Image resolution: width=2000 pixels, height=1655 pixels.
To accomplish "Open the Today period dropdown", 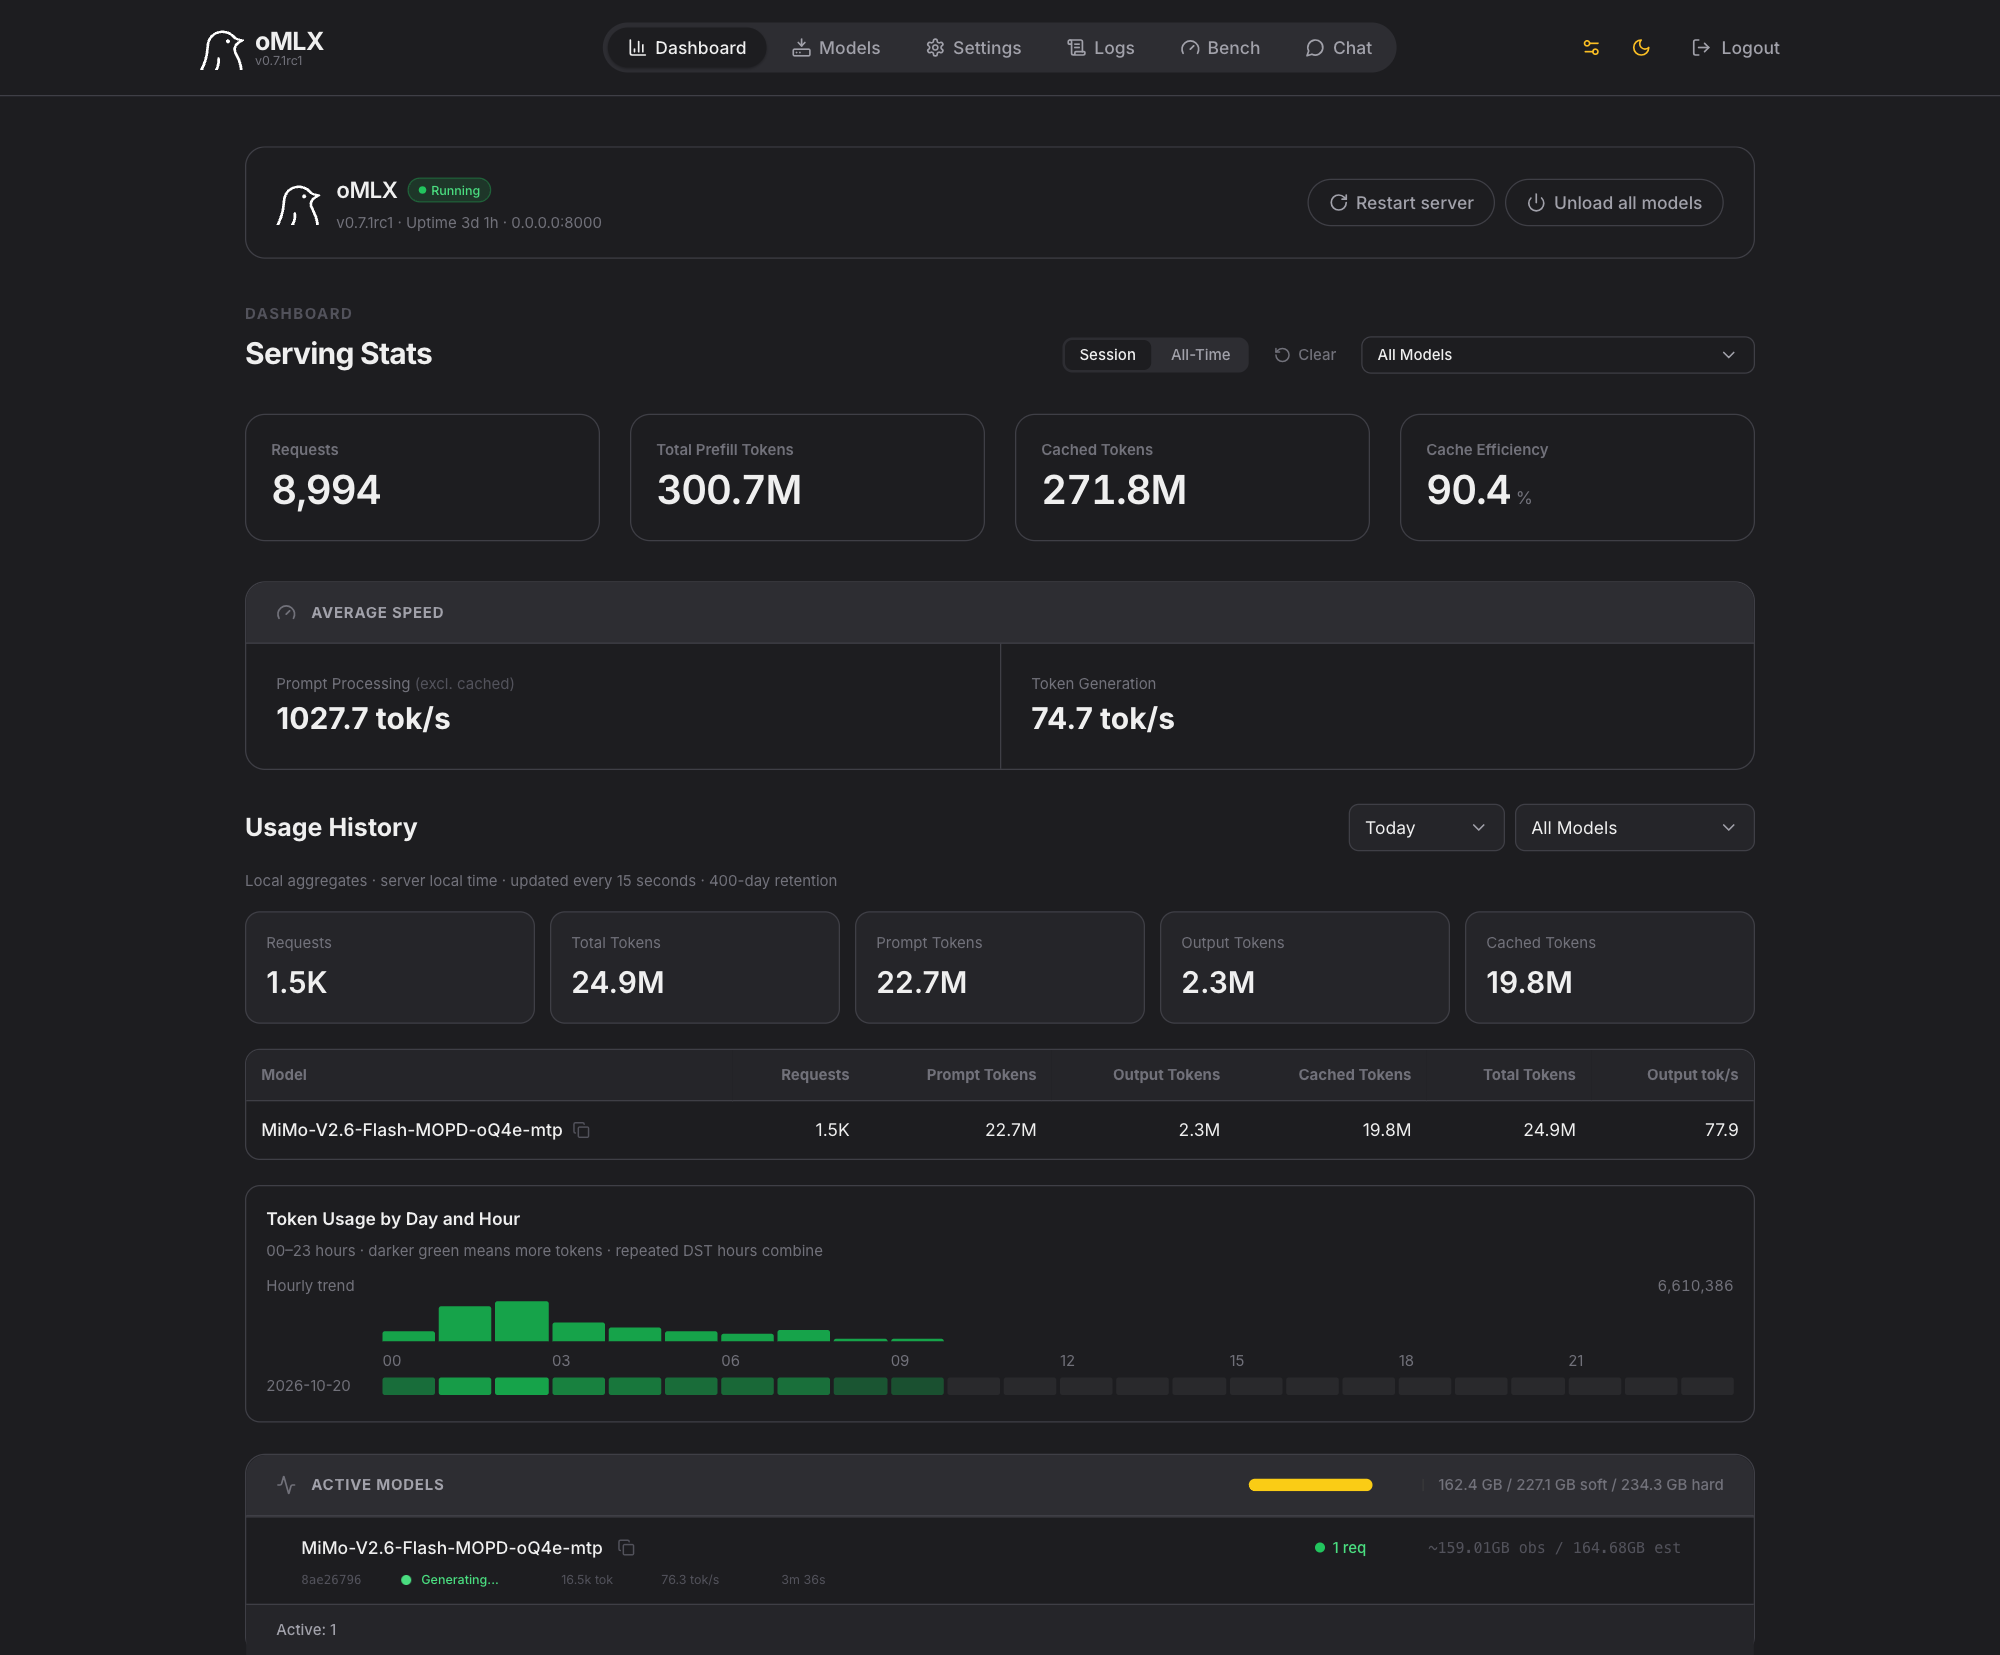I will pos(1426,828).
